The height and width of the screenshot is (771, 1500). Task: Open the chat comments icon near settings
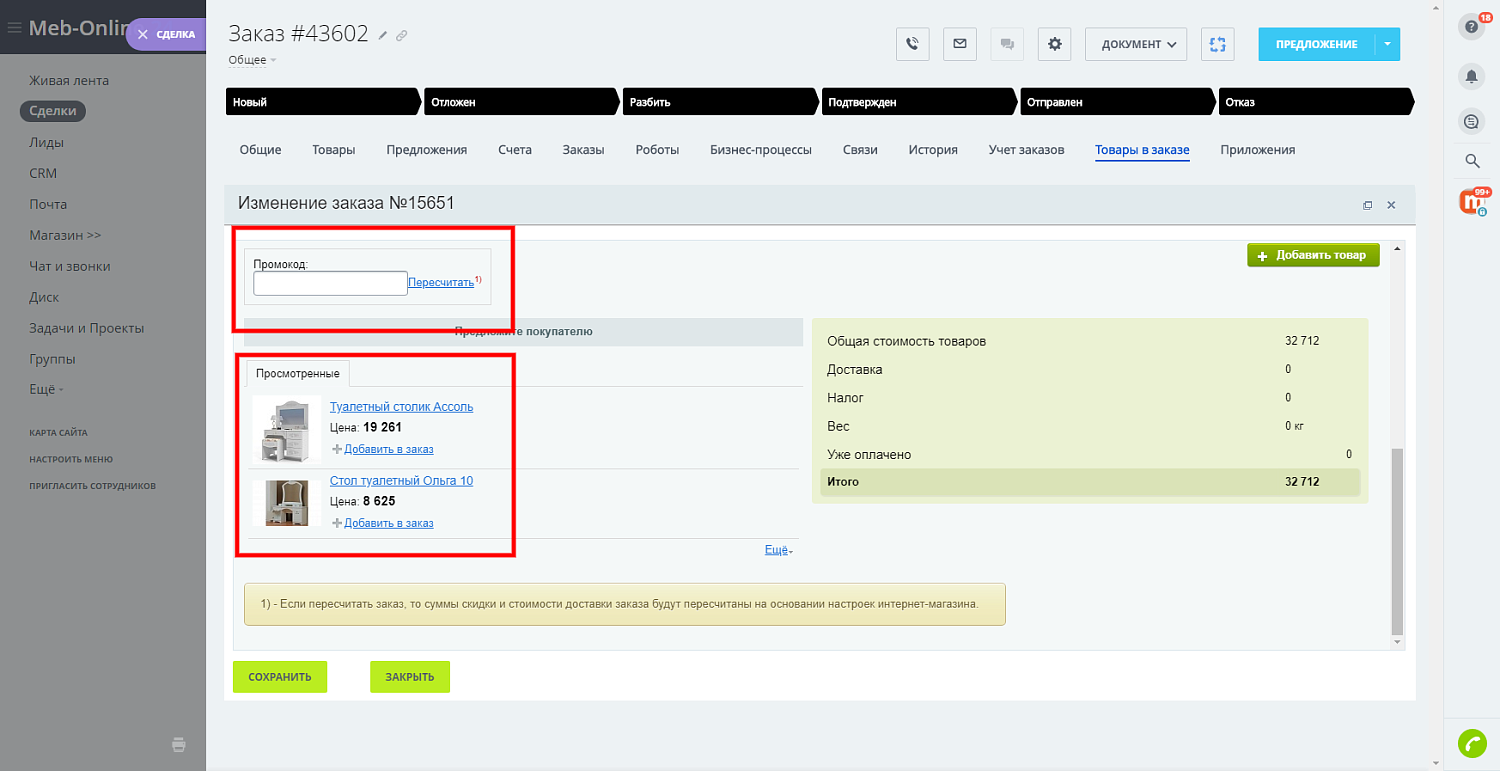[1006, 44]
